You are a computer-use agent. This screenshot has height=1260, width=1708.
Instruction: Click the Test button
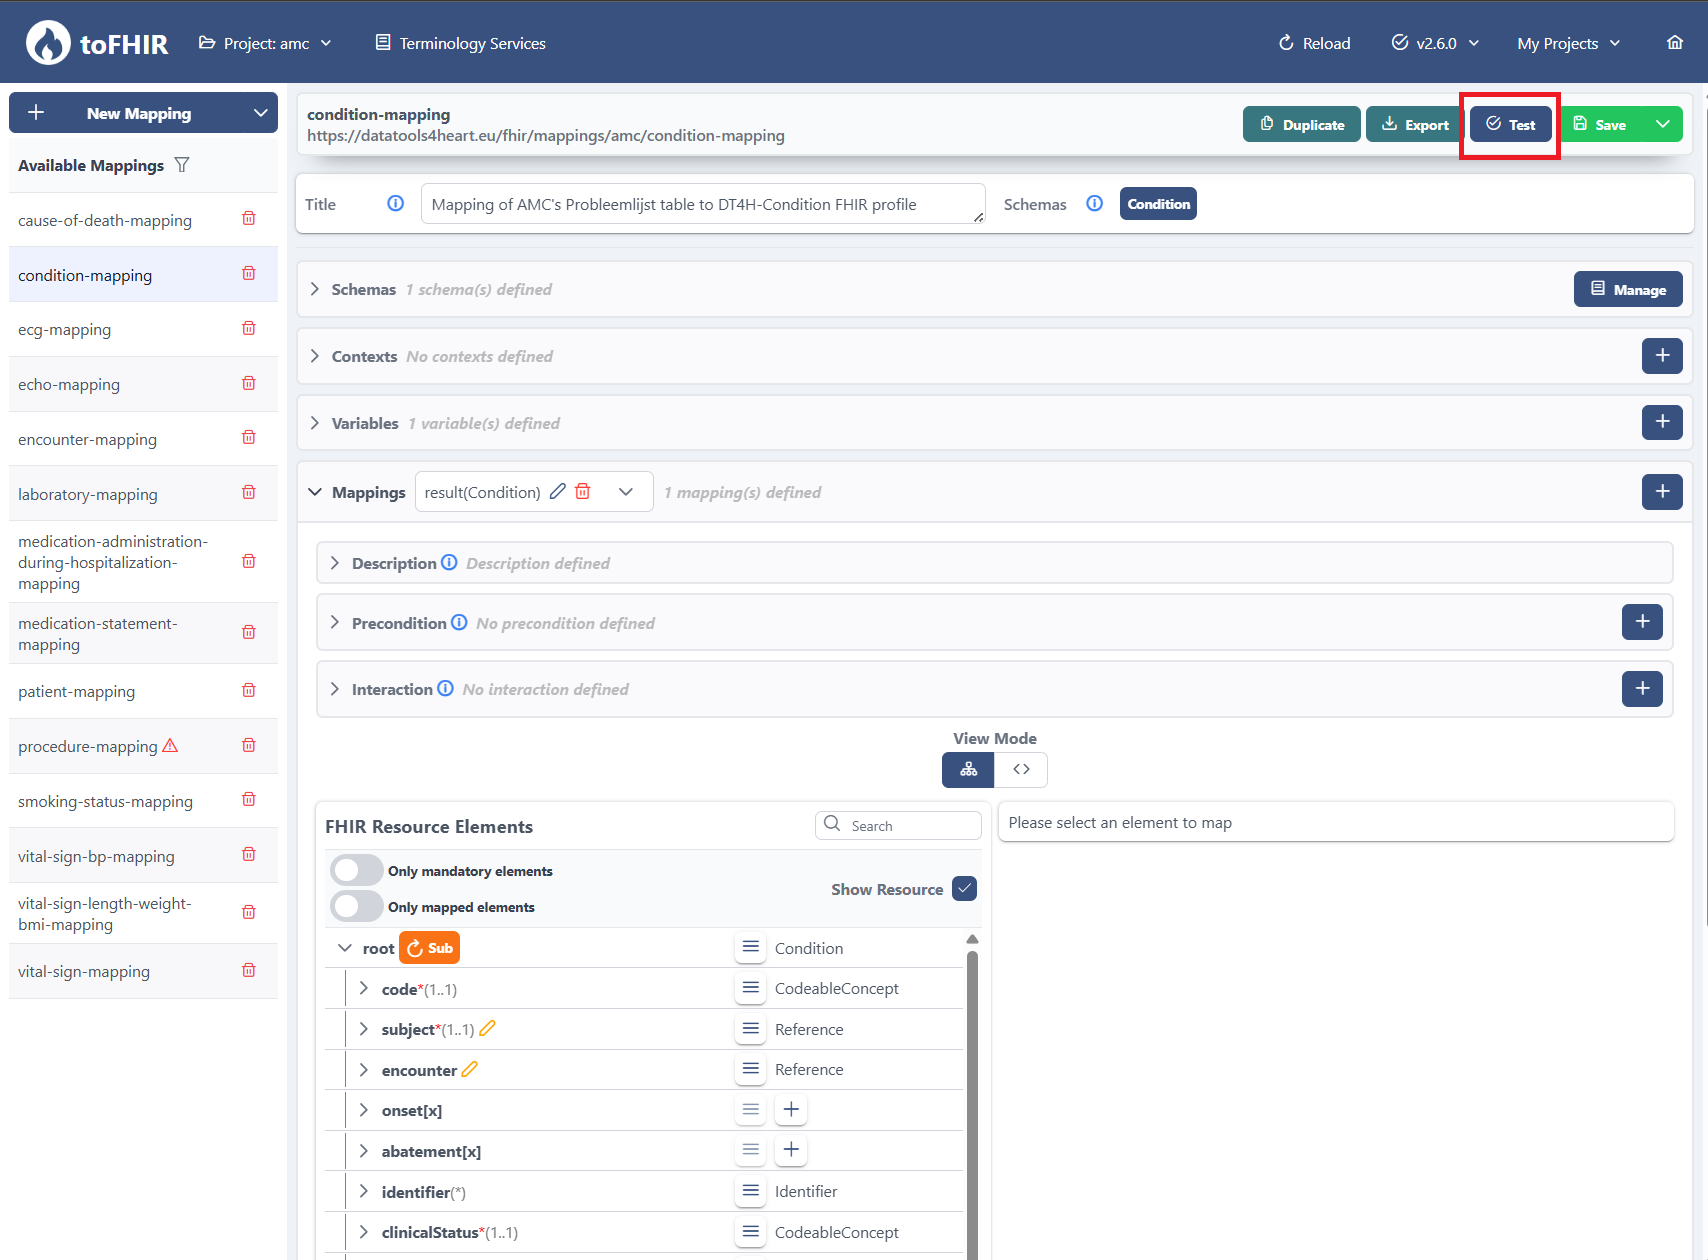(1510, 124)
